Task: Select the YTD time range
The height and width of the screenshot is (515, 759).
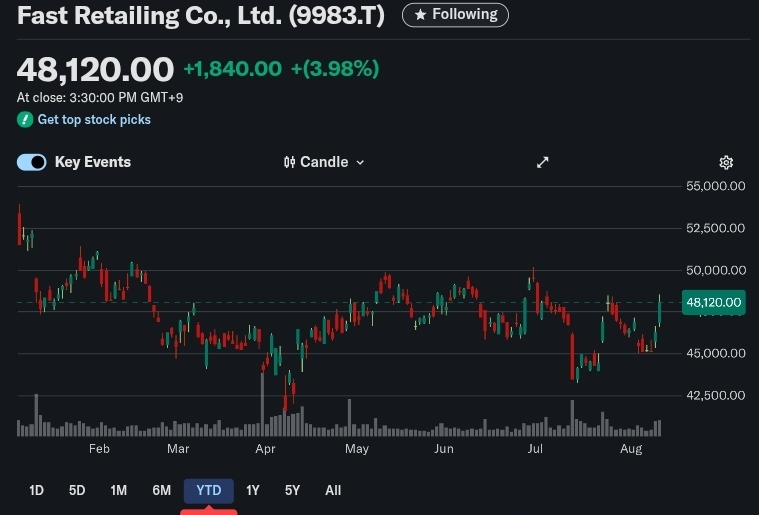Action: (x=209, y=491)
